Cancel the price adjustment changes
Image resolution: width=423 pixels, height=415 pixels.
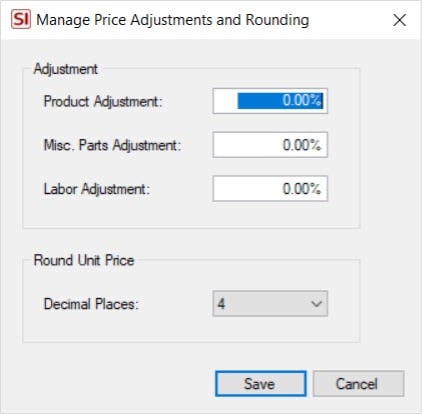pyautogui.click(x=358, y=384)
